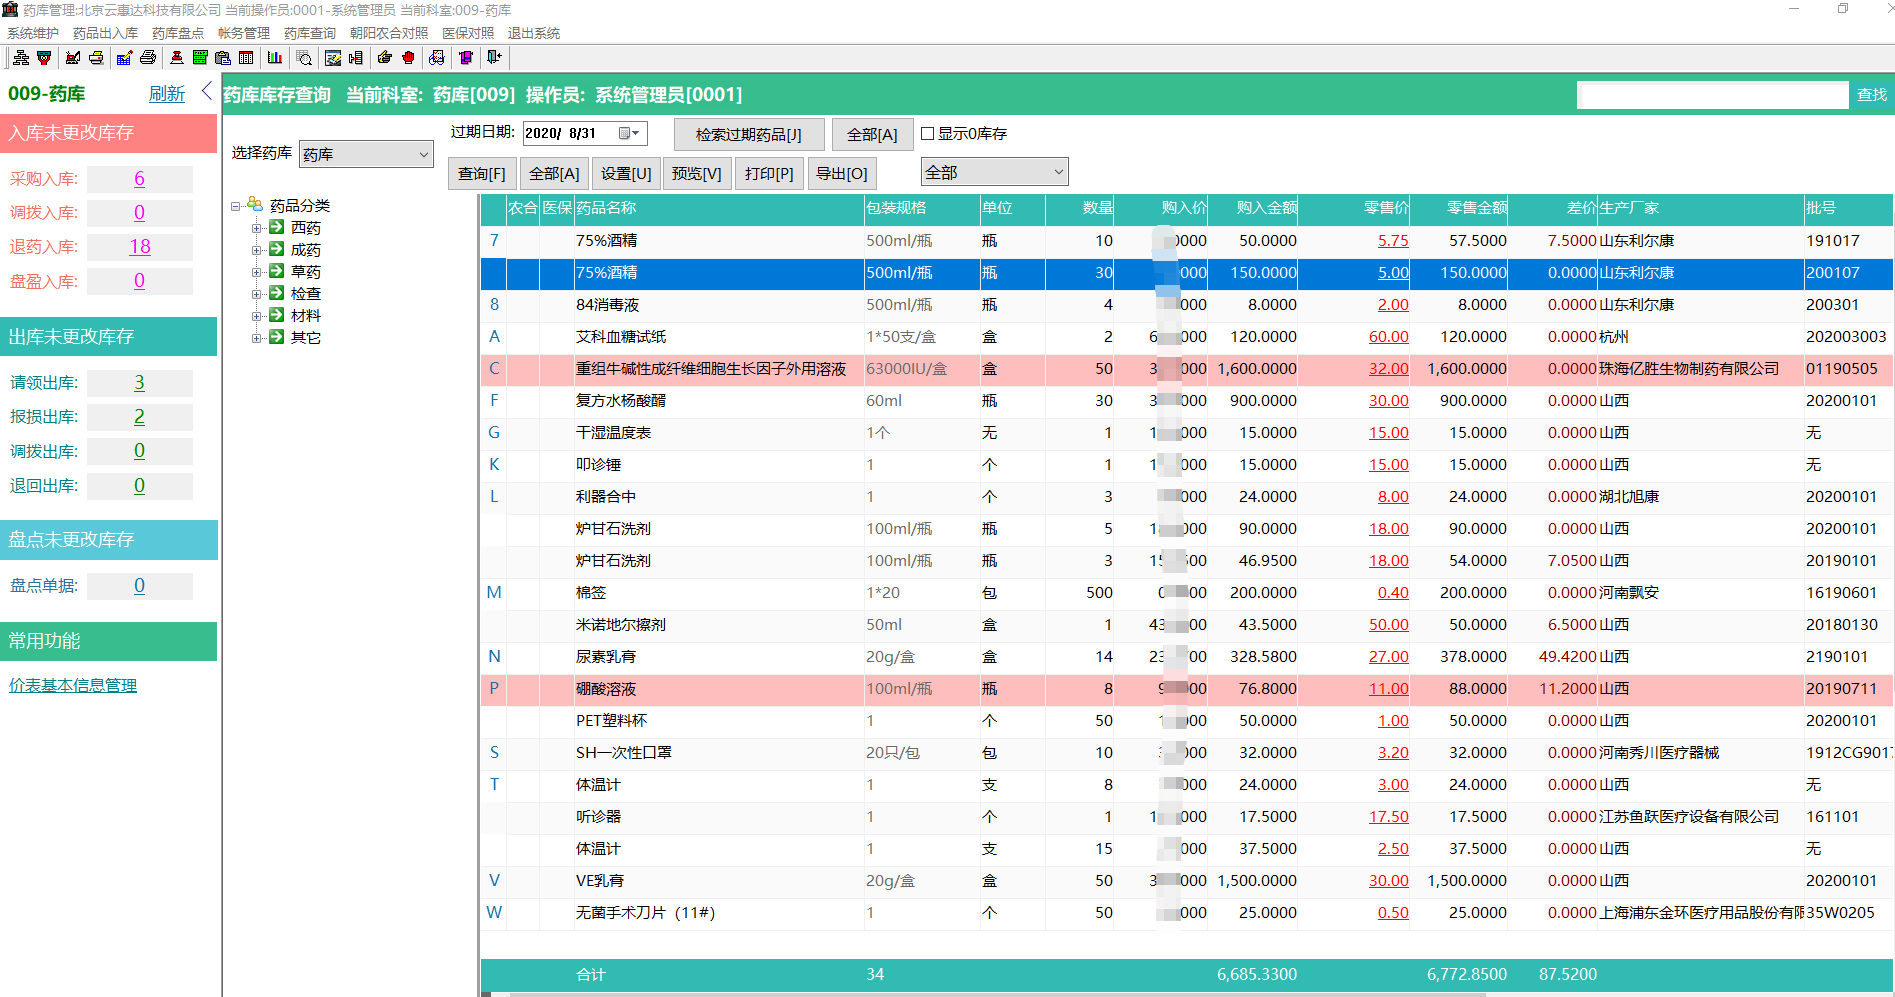
Task: Click the red stamp toolbar icon
Action: pyautogui.click(x=176, y=58)
